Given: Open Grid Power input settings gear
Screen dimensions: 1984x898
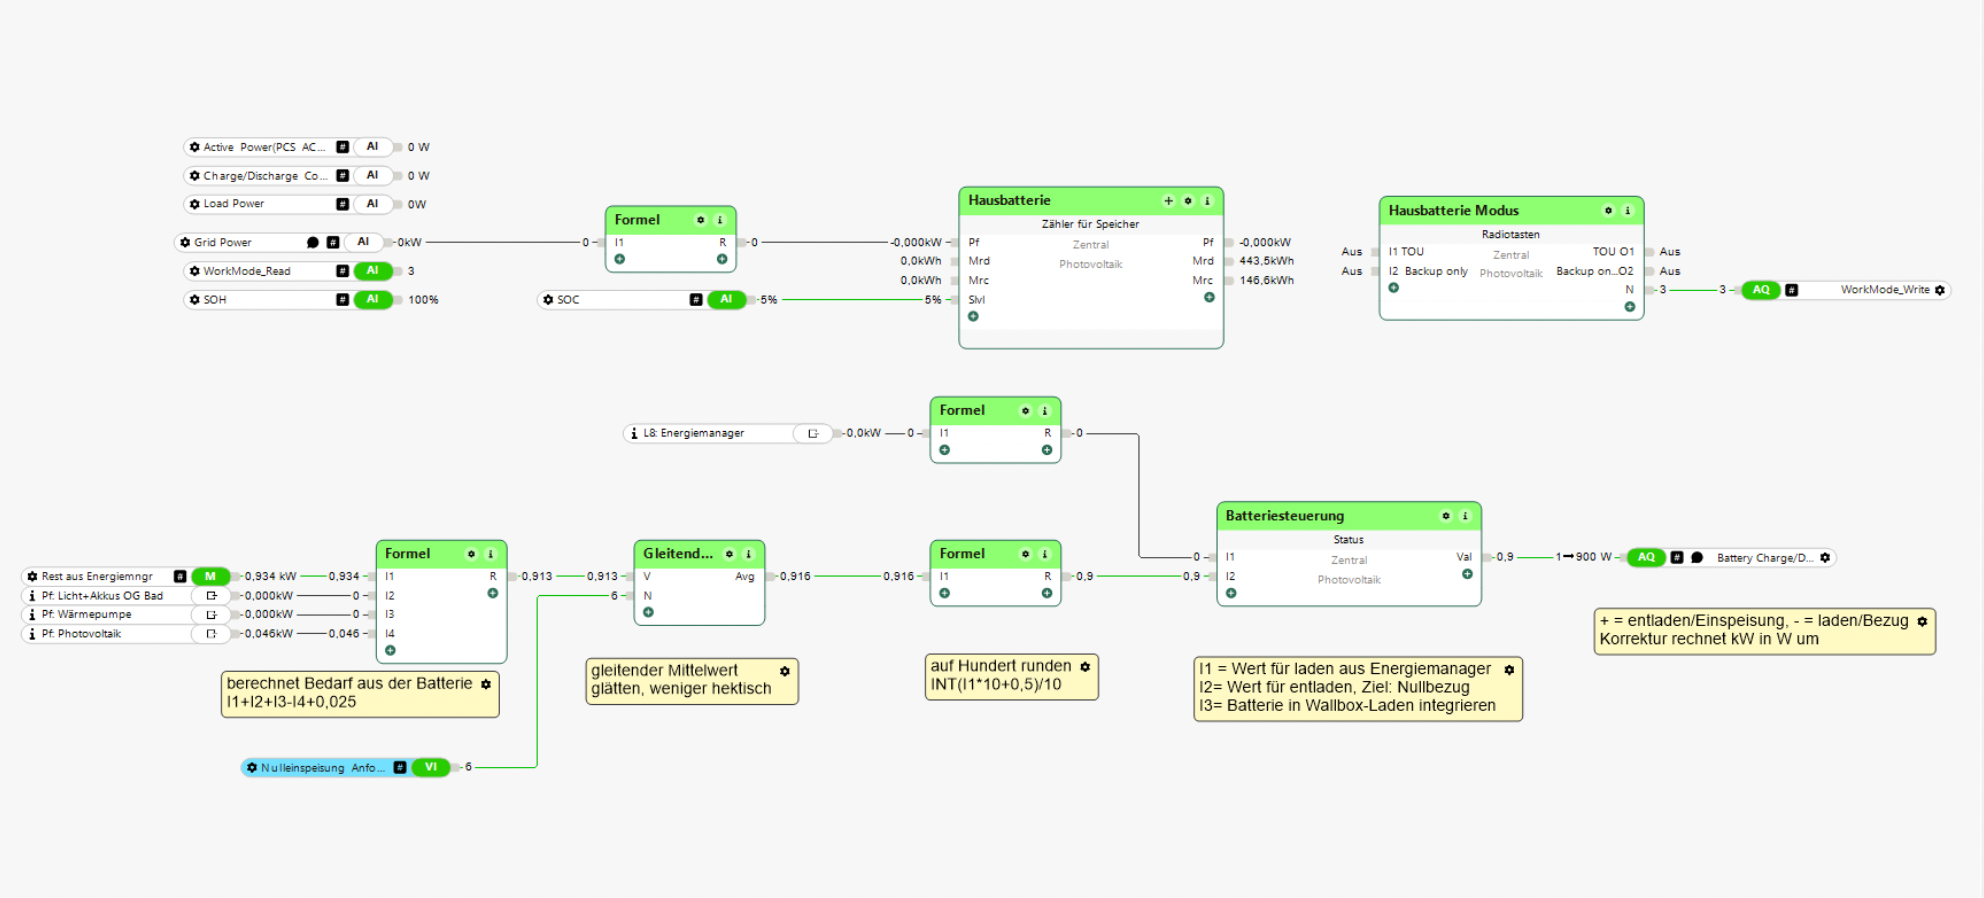Looking at the screenshot, I should tap(185, 242).
